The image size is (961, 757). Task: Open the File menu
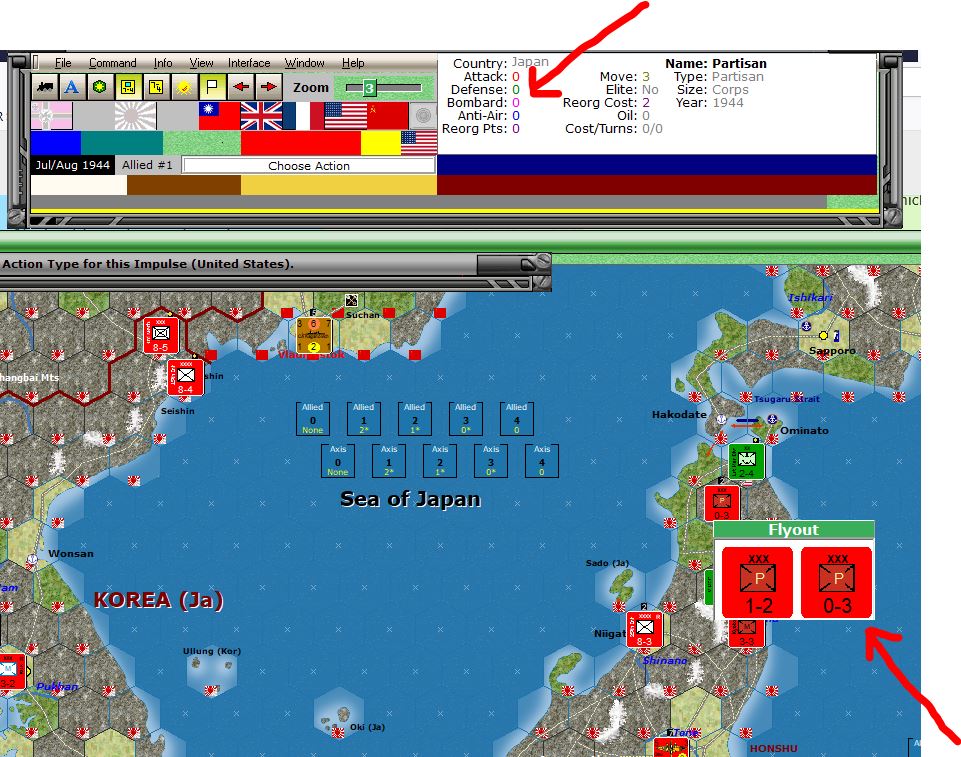click(63, 63)
